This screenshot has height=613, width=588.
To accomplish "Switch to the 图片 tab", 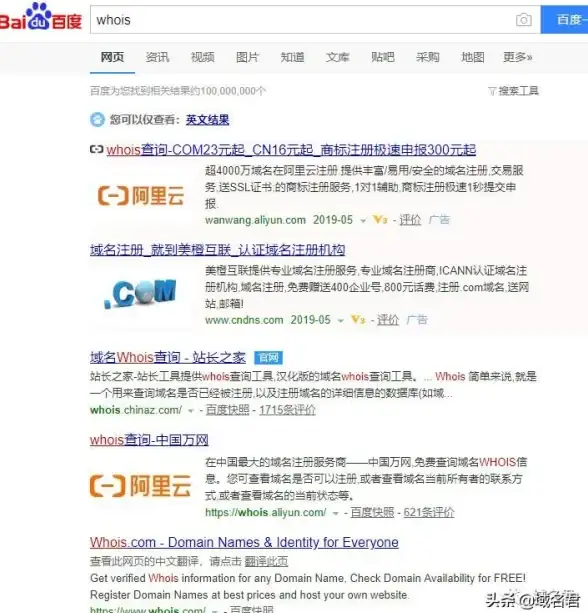I will pyautogui.click(x=247, y=57).
